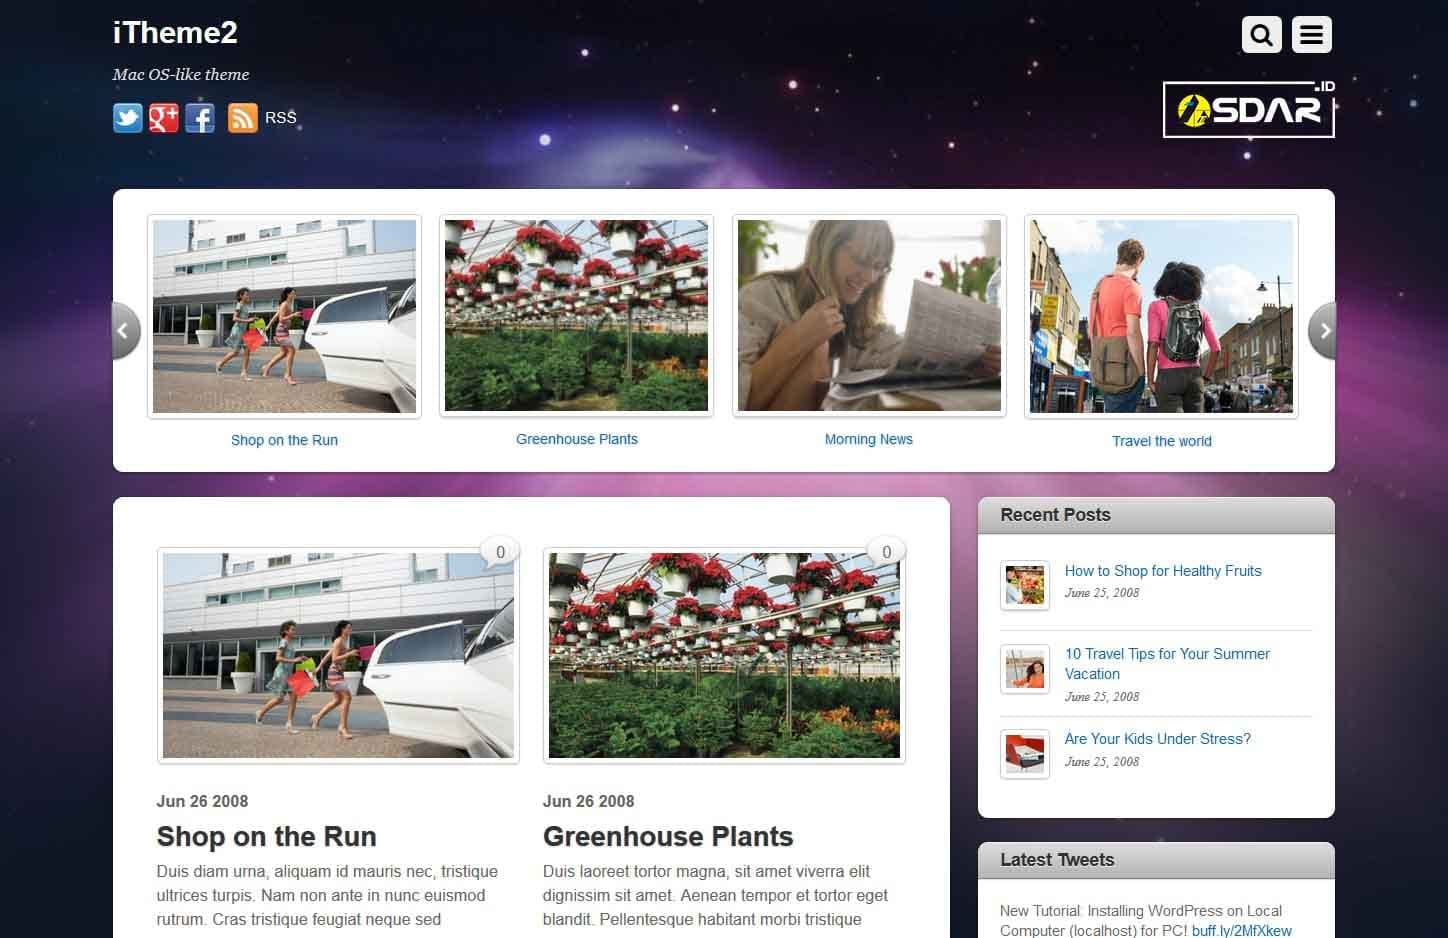Open the orange RSS feed icon

point(243,118)
